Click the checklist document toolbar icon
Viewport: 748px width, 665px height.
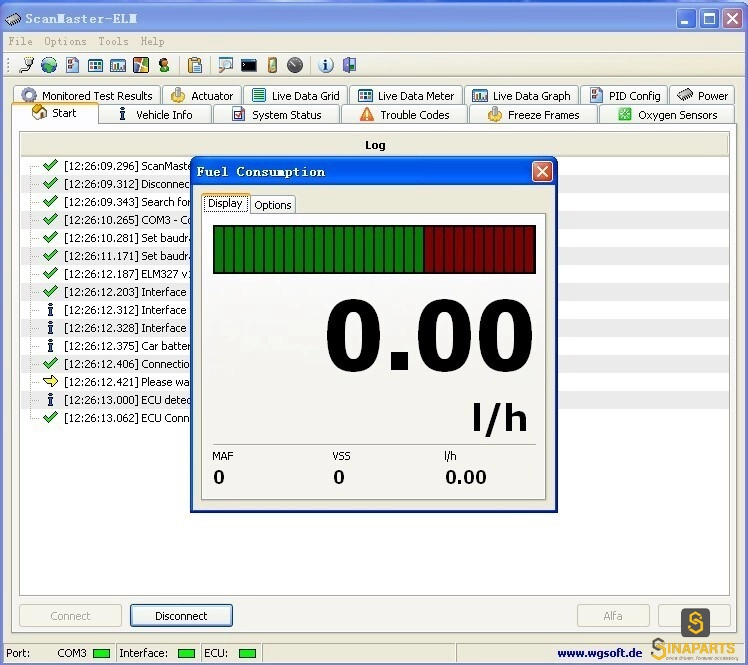pos(72,65)
